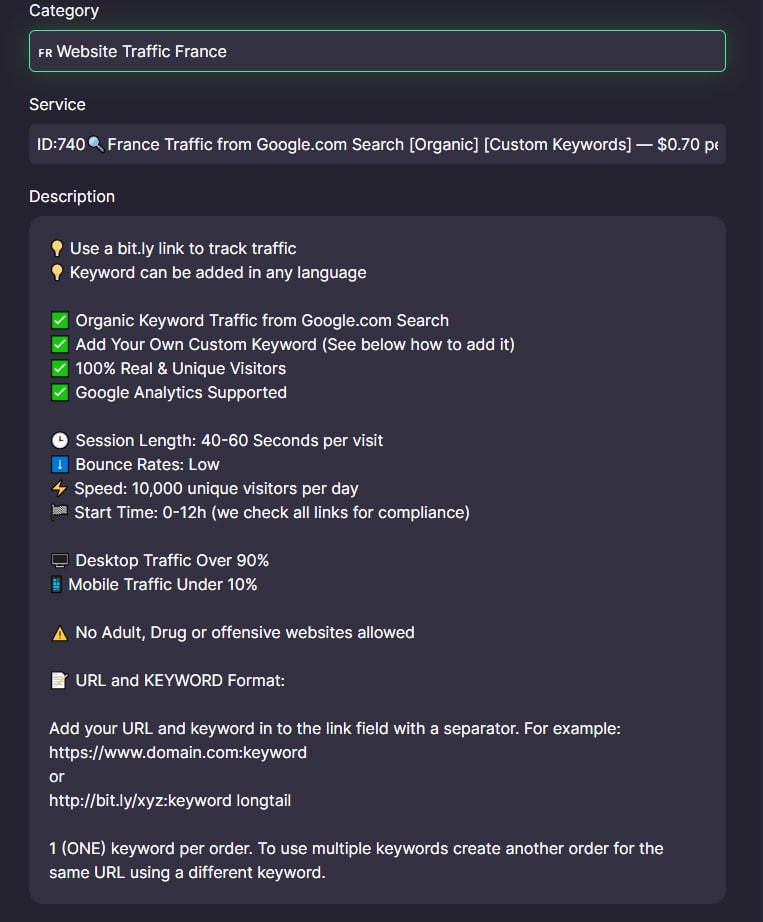Click the desktop monitor icon beside Desktop Traffic
The width and height of the screenshot is (763, 922).
[x=60, y=560]
